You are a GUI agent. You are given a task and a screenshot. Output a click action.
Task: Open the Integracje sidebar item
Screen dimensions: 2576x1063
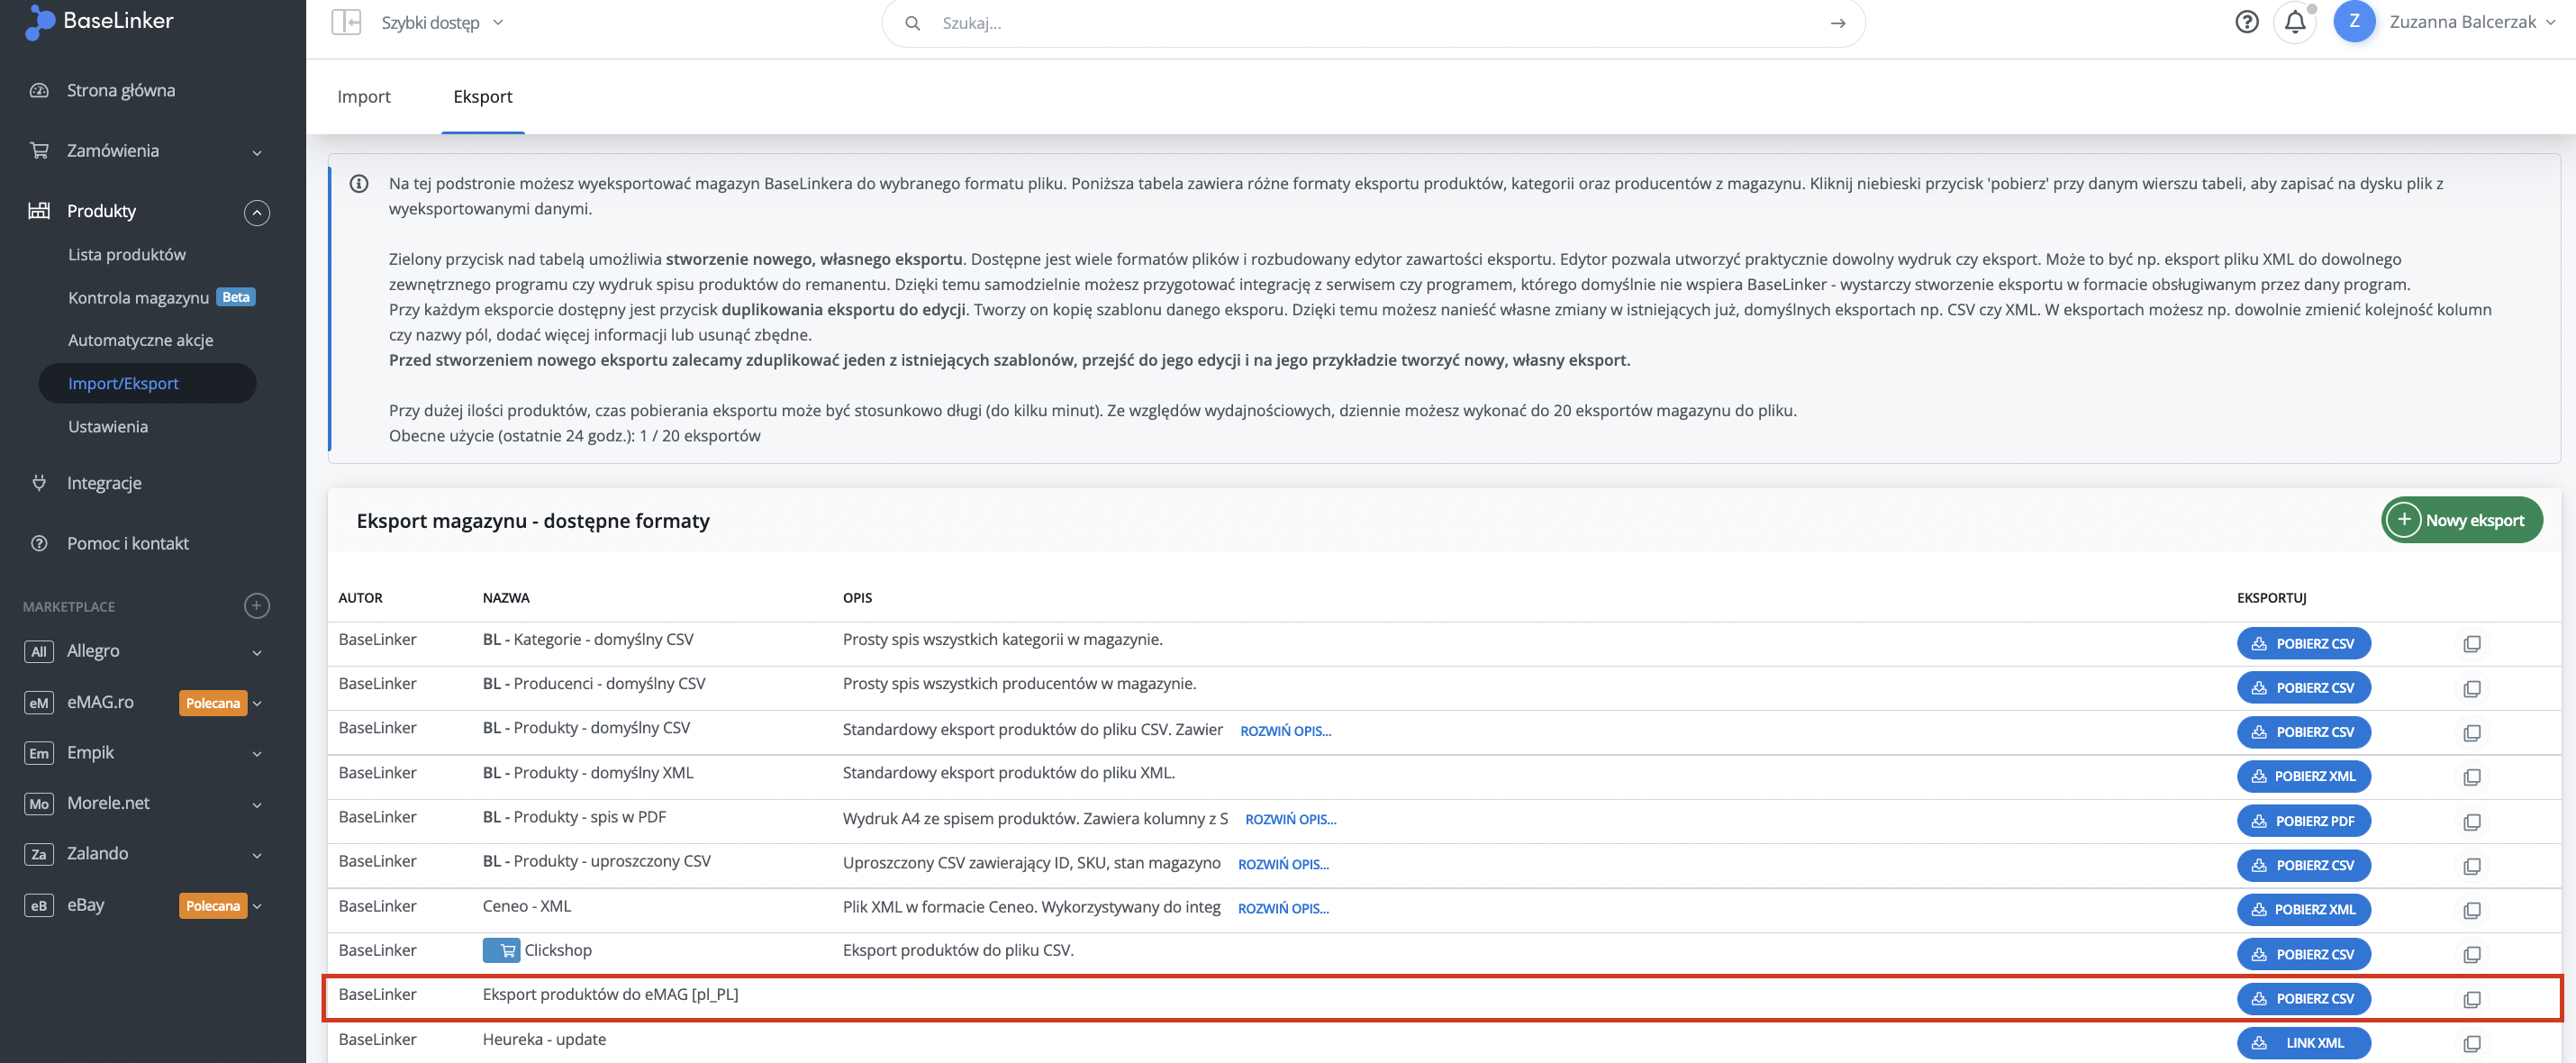(104, 483)
